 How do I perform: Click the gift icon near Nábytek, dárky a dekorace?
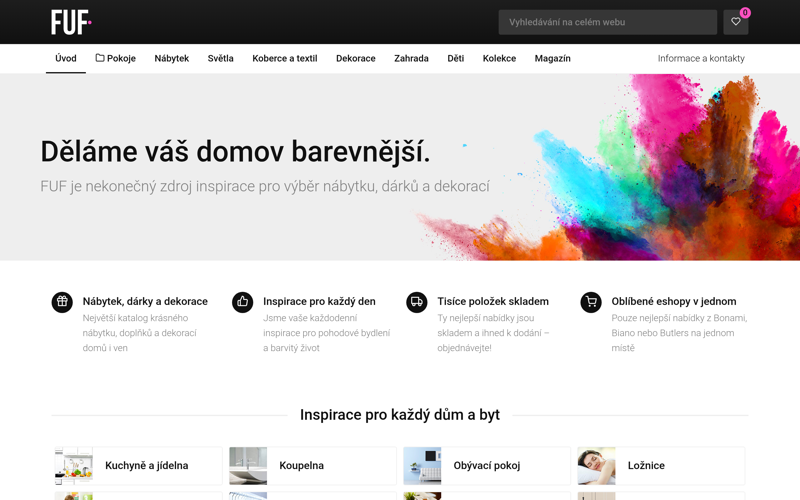tap(62, 302)
